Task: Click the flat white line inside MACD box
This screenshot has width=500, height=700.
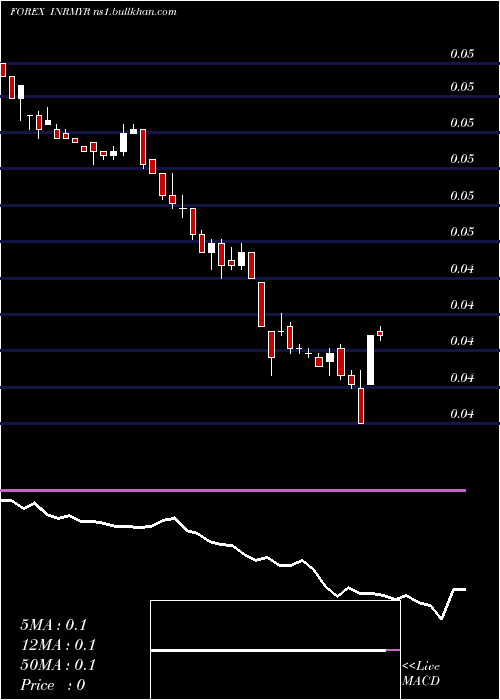Action: pyautogui.click(x=268, y=650)
